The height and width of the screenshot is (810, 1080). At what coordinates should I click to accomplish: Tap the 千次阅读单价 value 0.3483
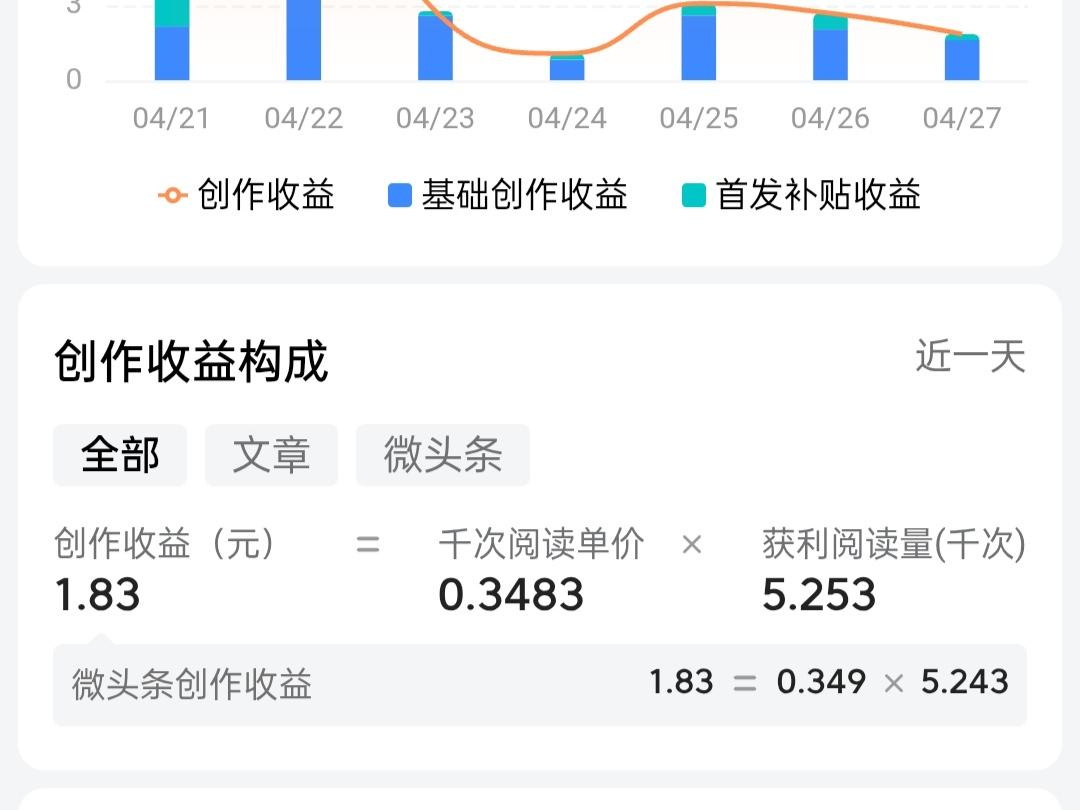coord(511,595)
